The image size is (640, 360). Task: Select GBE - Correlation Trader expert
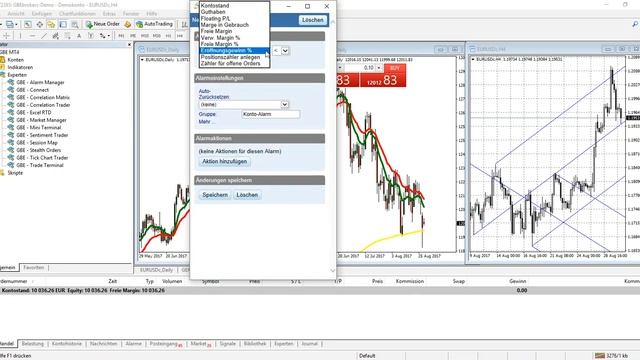pos(43,105)
